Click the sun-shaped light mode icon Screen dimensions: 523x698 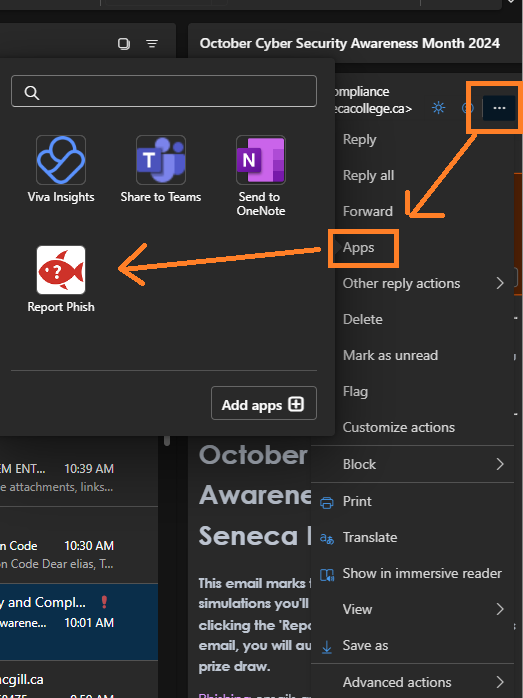pos(438,108)
